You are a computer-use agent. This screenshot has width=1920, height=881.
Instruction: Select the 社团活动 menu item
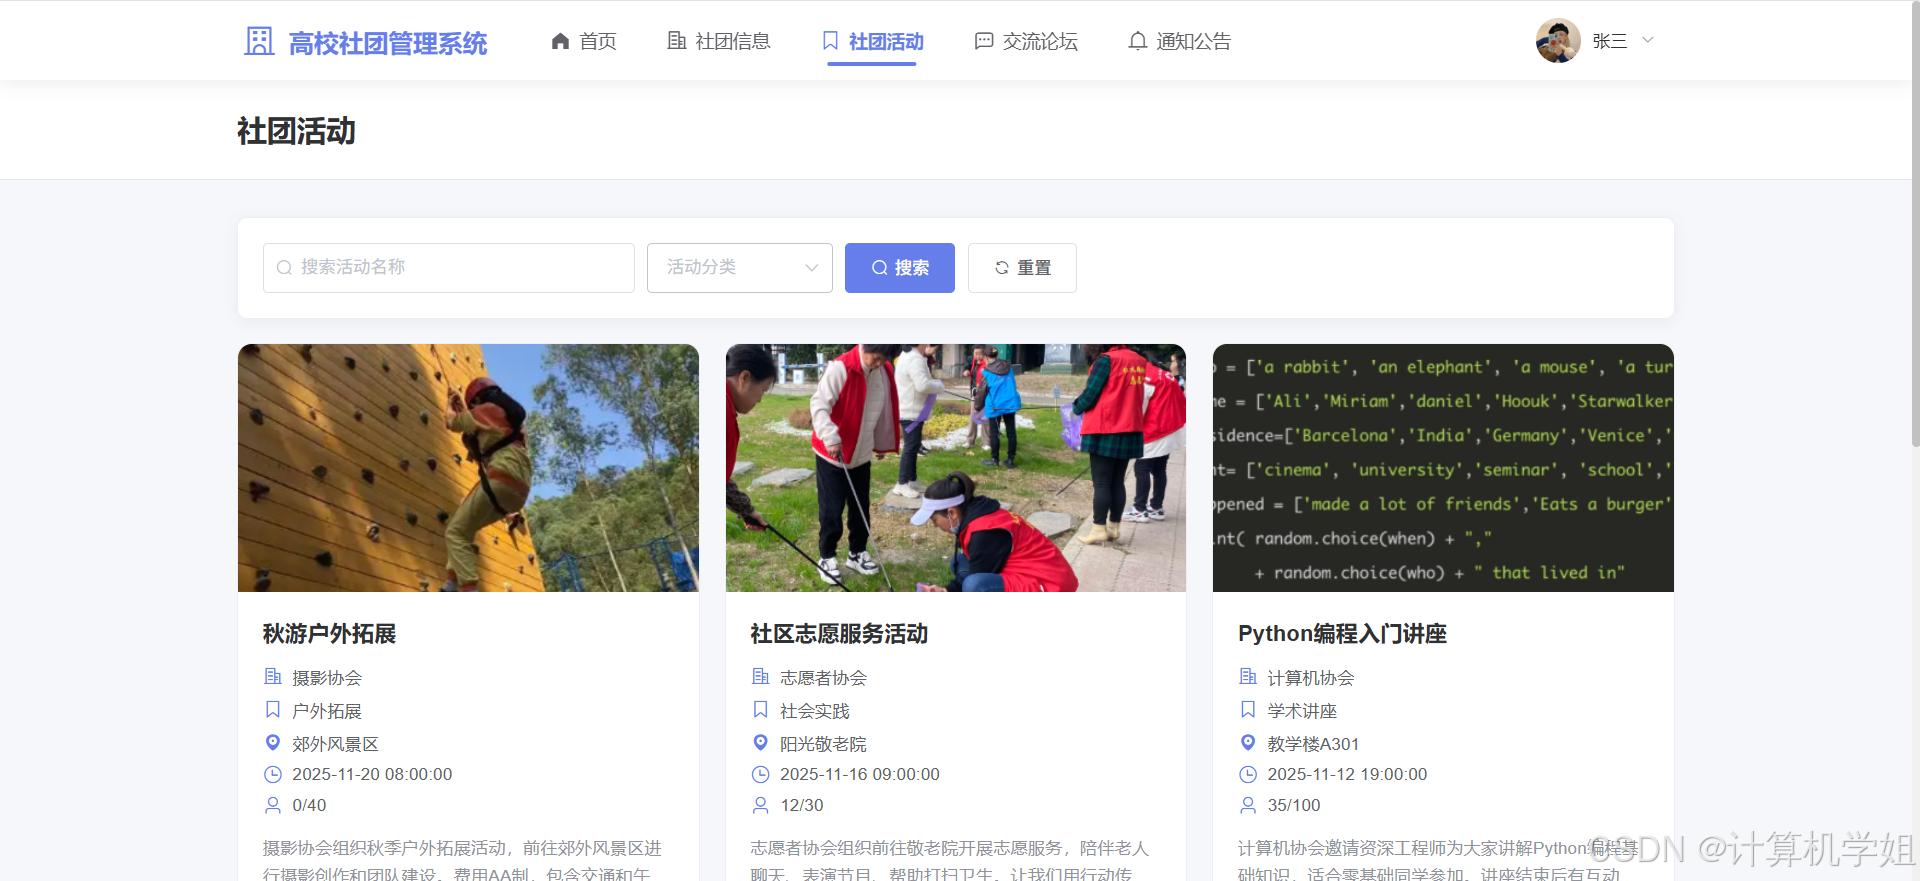point(872,41)
